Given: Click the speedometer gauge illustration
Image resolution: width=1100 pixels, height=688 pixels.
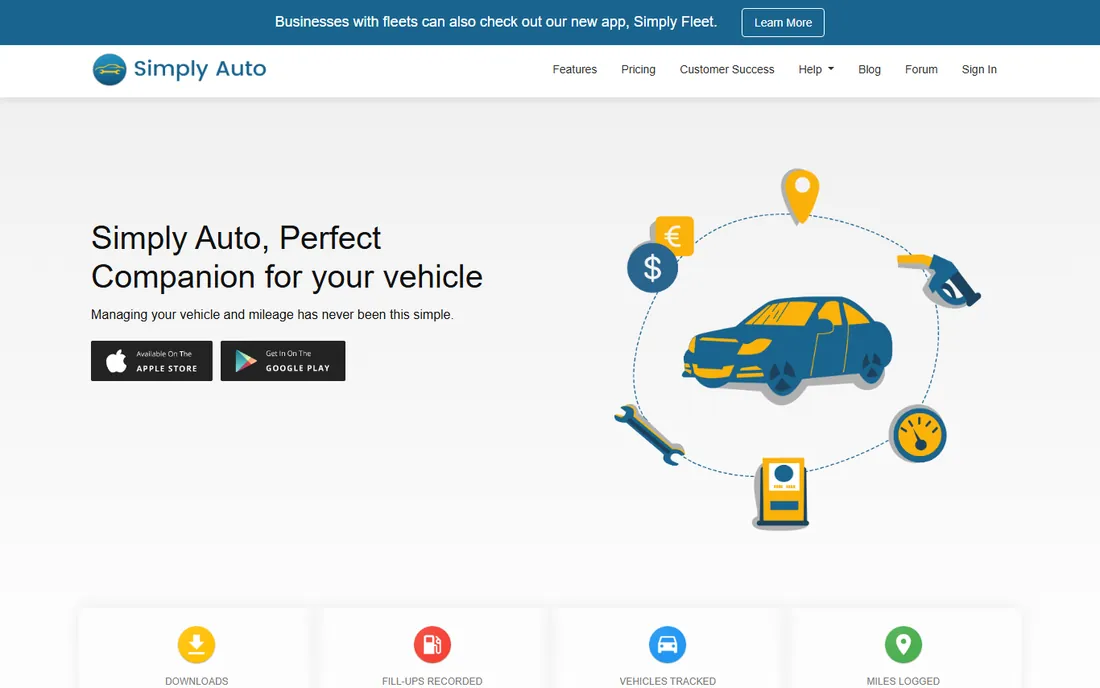Looking at the screenshot, I should pos(918,434).
